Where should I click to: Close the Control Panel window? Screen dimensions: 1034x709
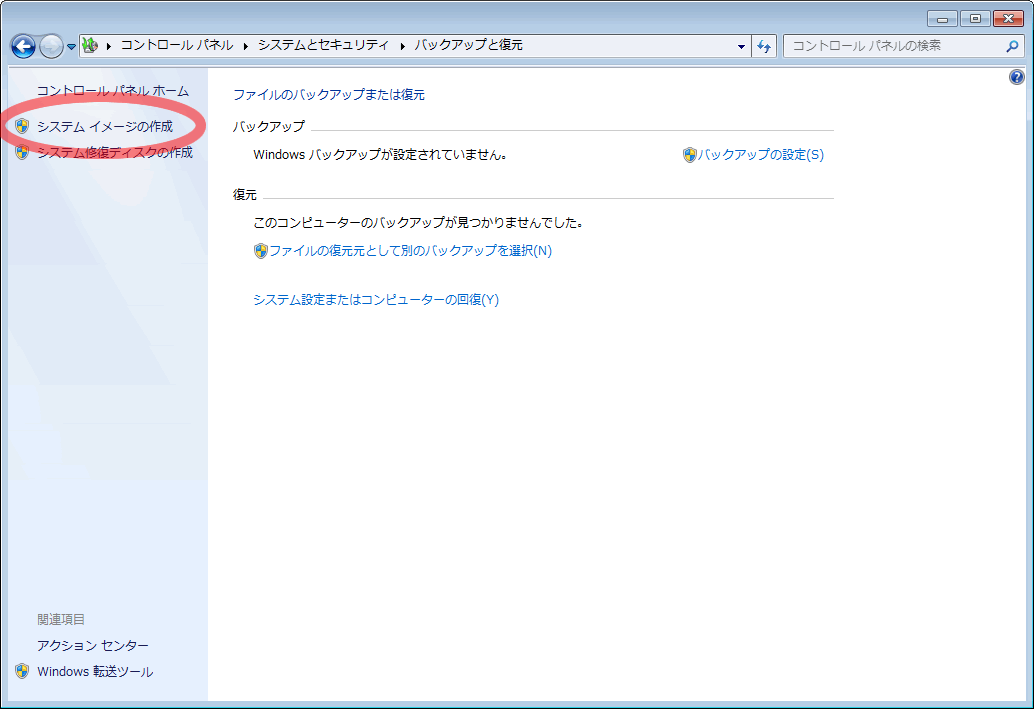point(1008,18)
